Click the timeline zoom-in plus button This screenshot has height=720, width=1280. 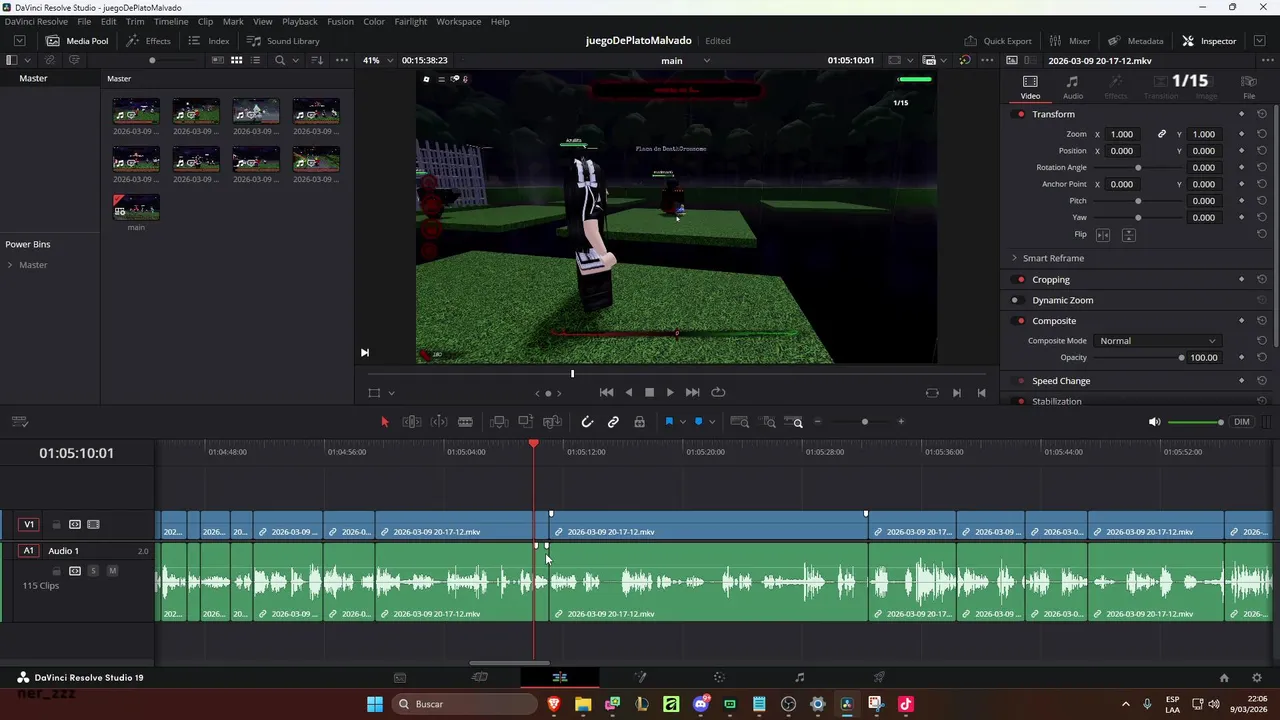tap(901, 422)
